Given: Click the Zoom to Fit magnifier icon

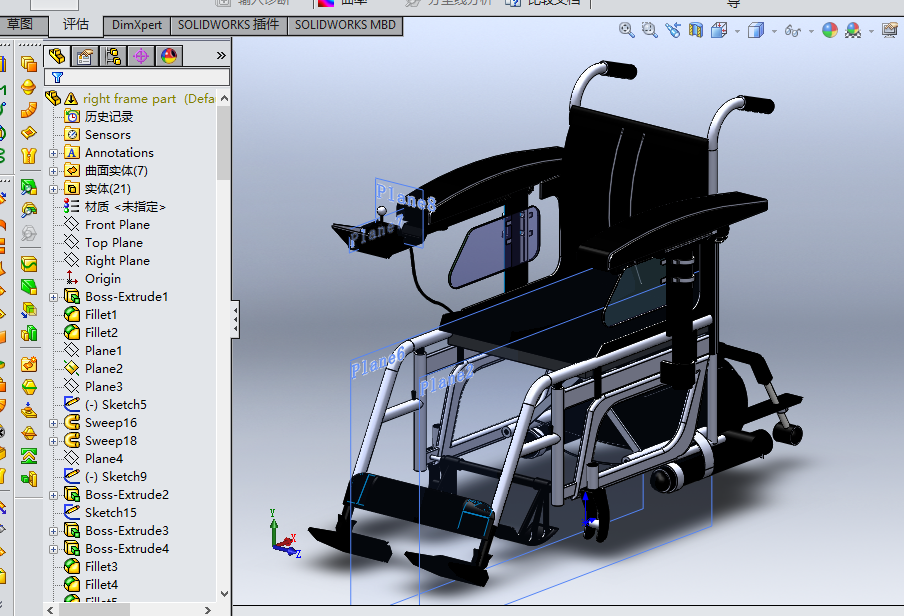Looking at the screenshot, I should coord(627,31).
